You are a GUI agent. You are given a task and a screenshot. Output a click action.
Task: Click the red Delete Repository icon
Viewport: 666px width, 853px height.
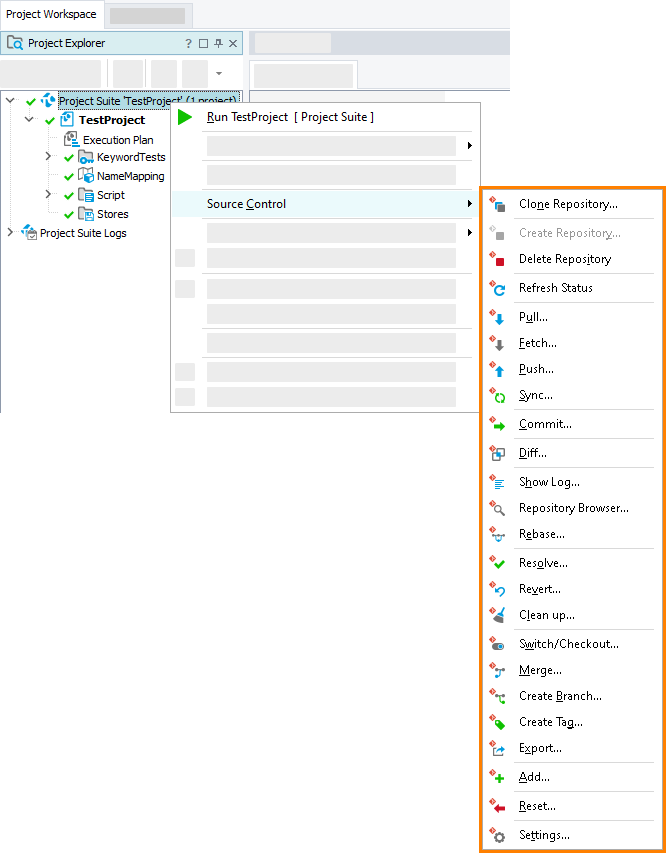pos(497,259)
